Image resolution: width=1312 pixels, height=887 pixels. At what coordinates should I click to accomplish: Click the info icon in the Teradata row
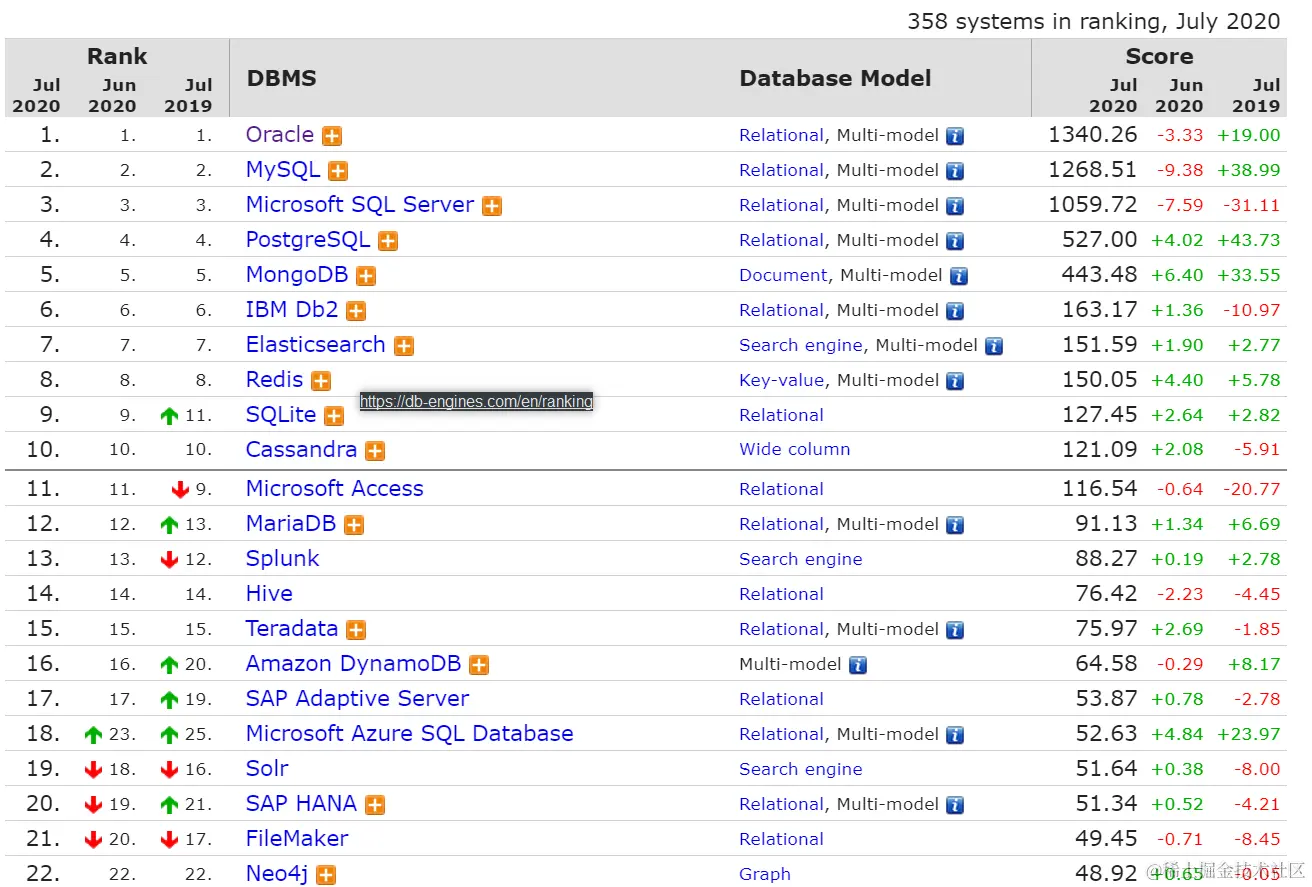955,630
